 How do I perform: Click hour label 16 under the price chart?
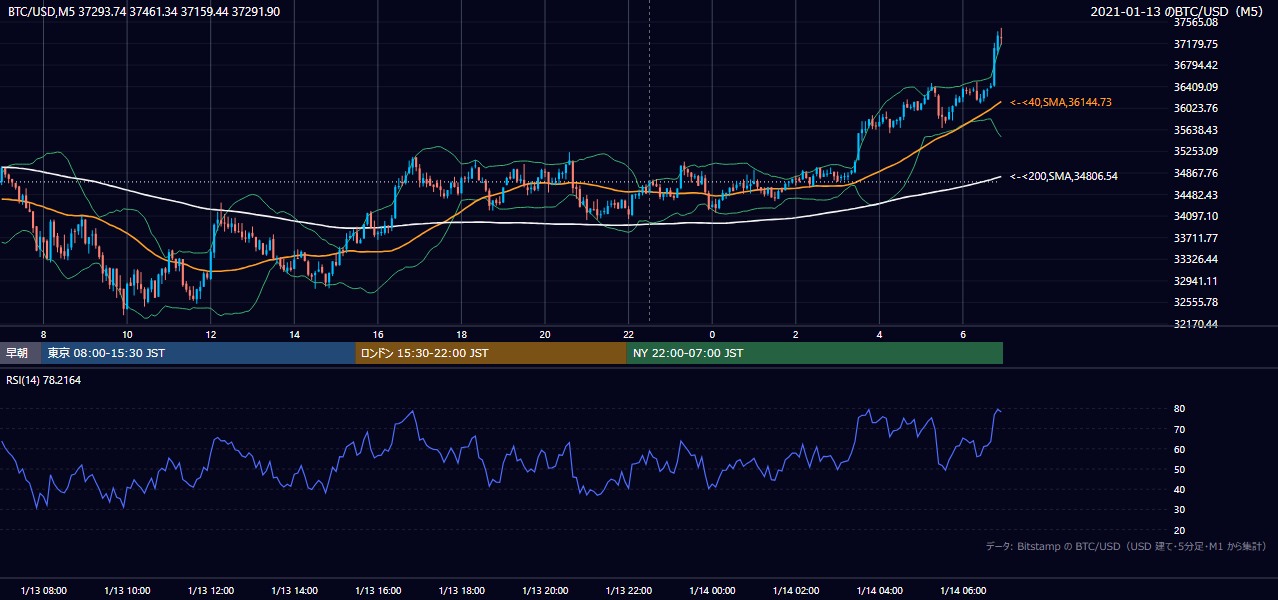click(x=378, y=334)
